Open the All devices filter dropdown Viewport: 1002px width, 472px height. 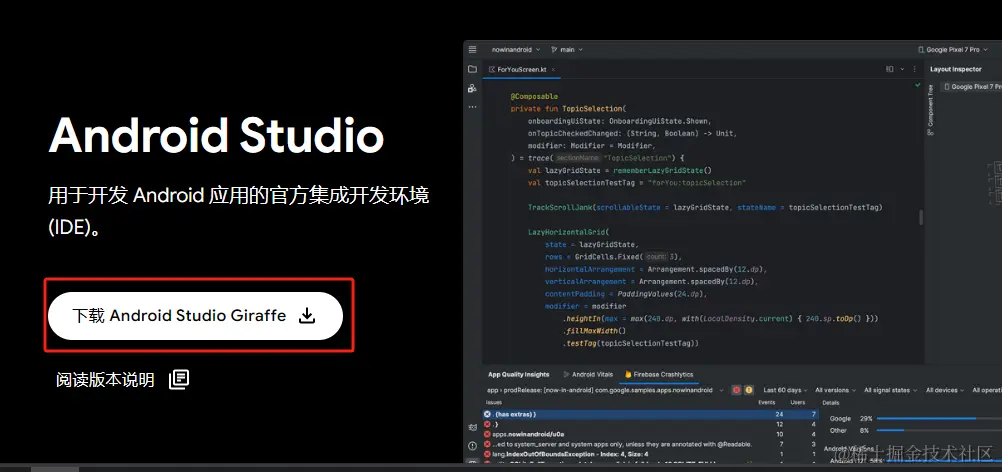point(945,390)
